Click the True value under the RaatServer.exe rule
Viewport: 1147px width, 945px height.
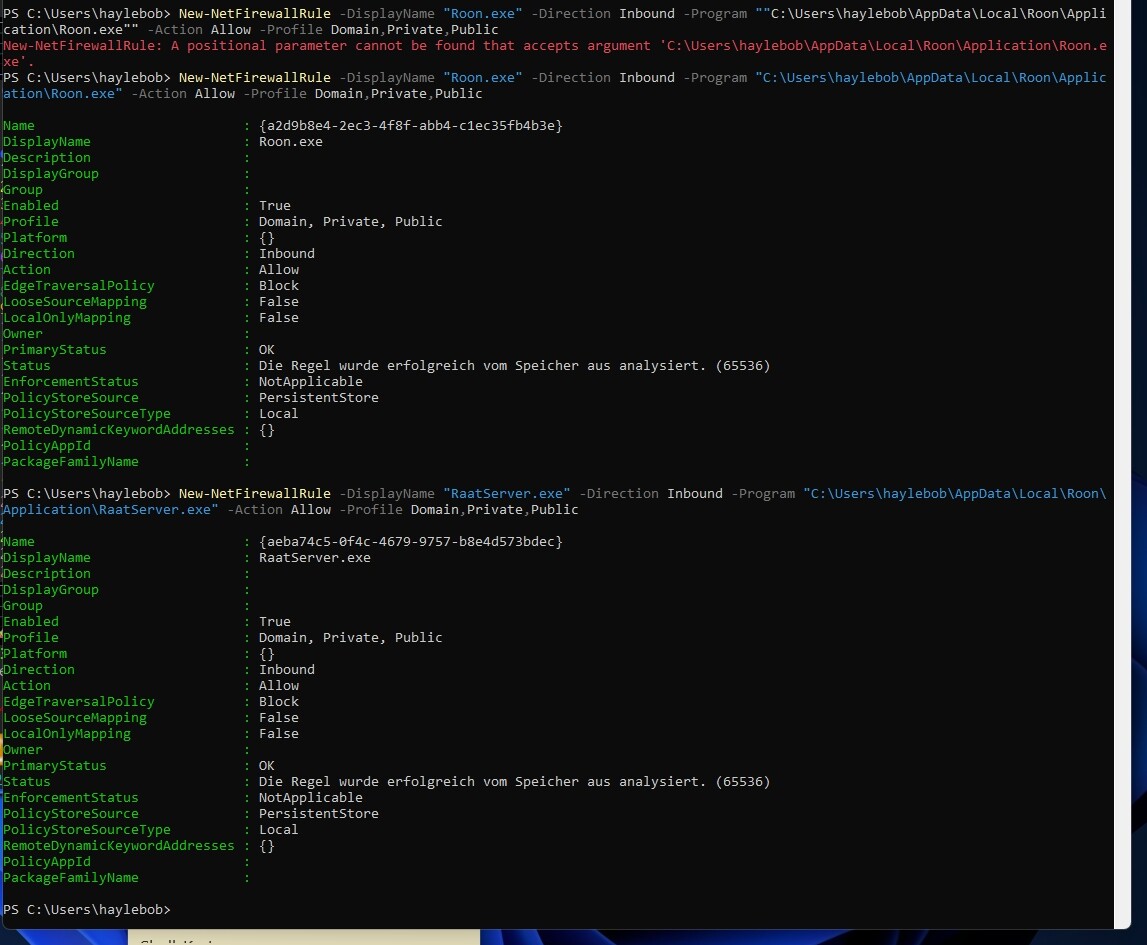pyautogui.click(x=274, y=622)
